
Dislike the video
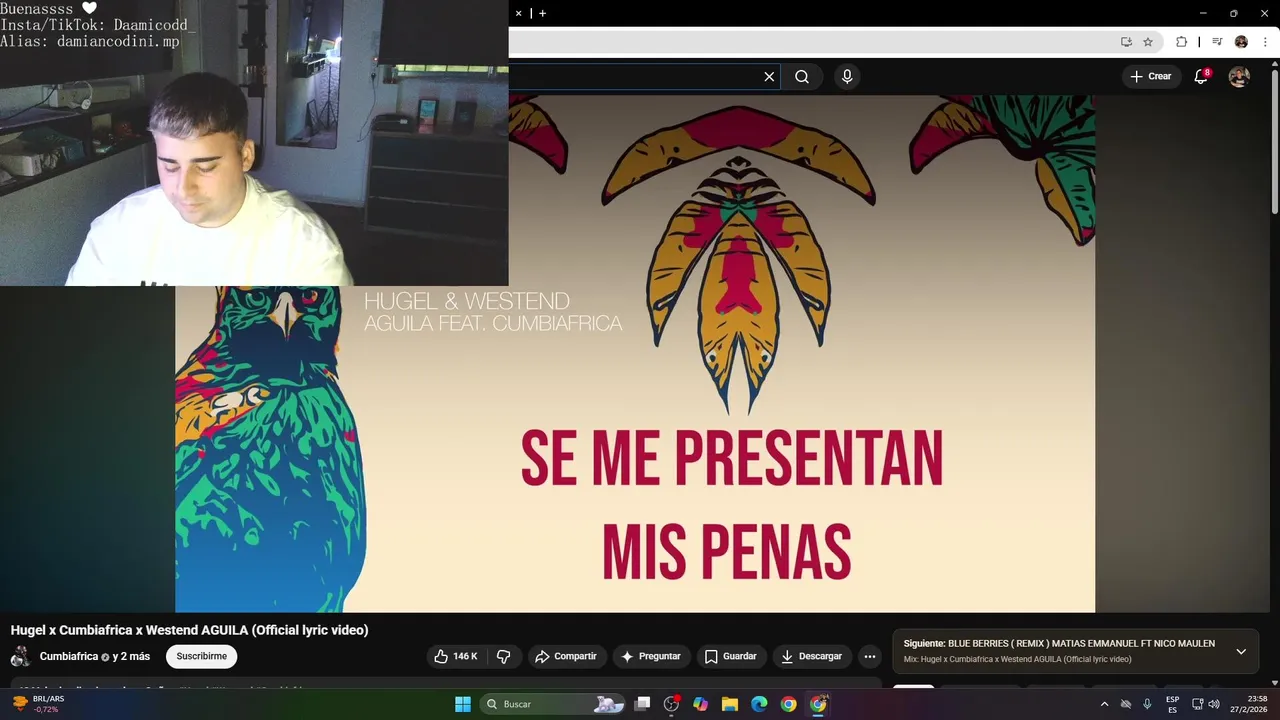coord(504,657)
